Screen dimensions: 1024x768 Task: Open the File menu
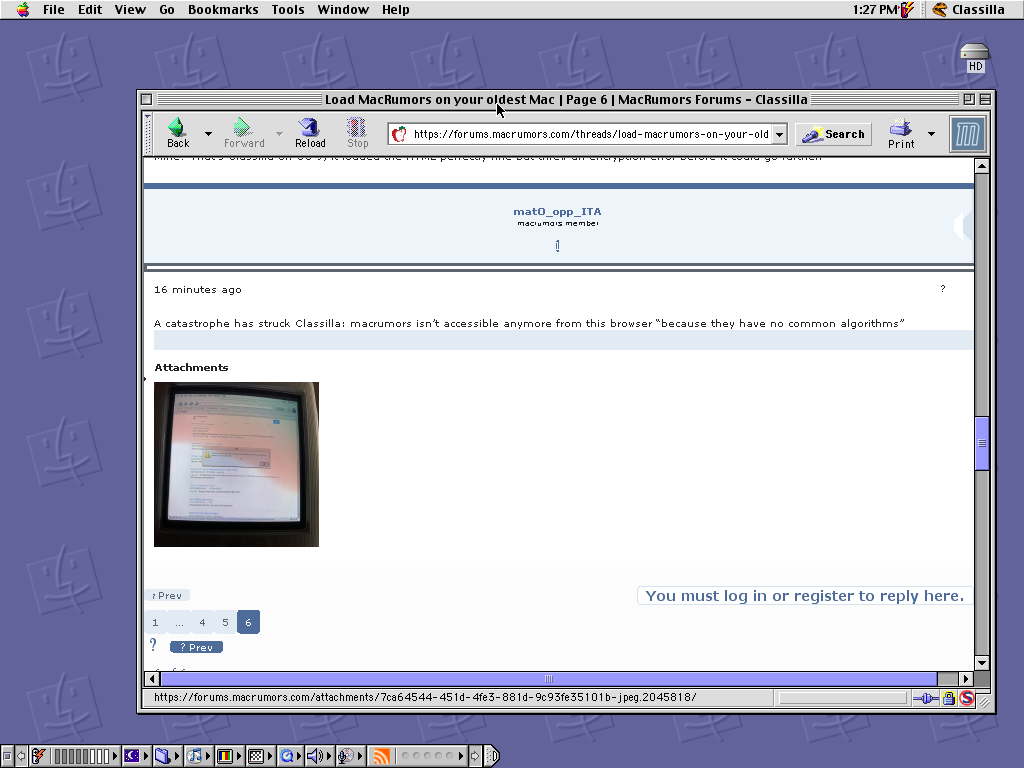pyautogui.click(x=54, y=10)
